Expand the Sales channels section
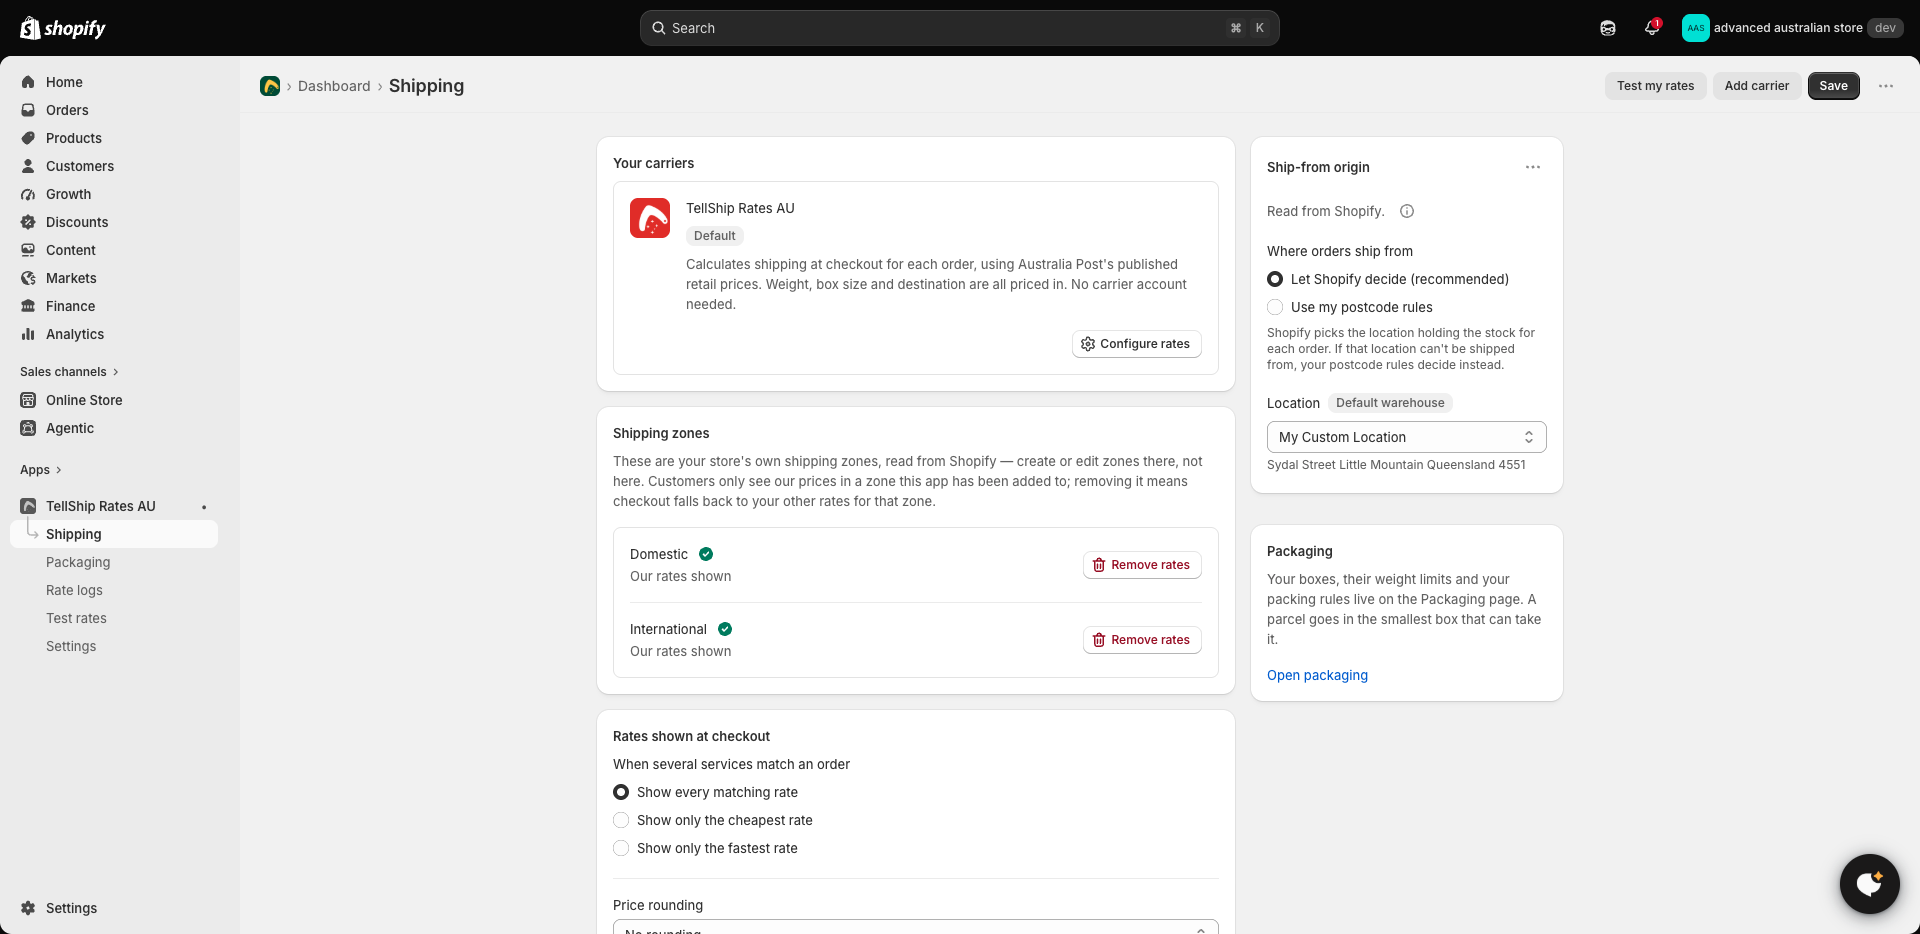The image size is (1920, 934). pos(69,372)
